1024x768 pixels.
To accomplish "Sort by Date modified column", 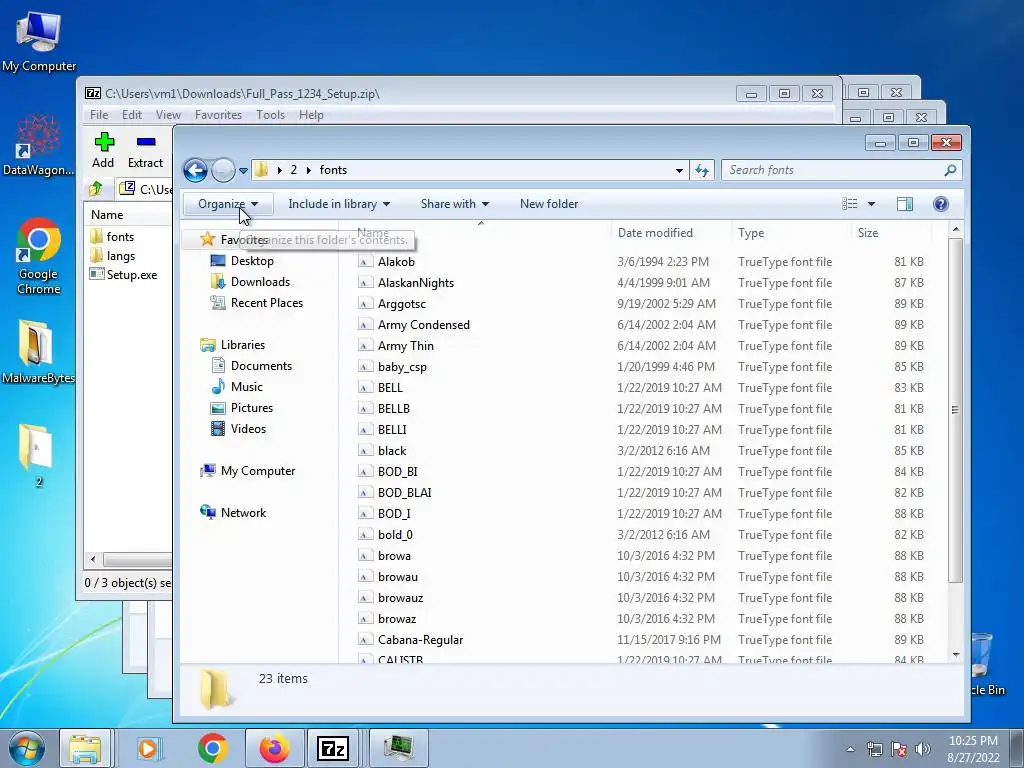I will (655, 232).
